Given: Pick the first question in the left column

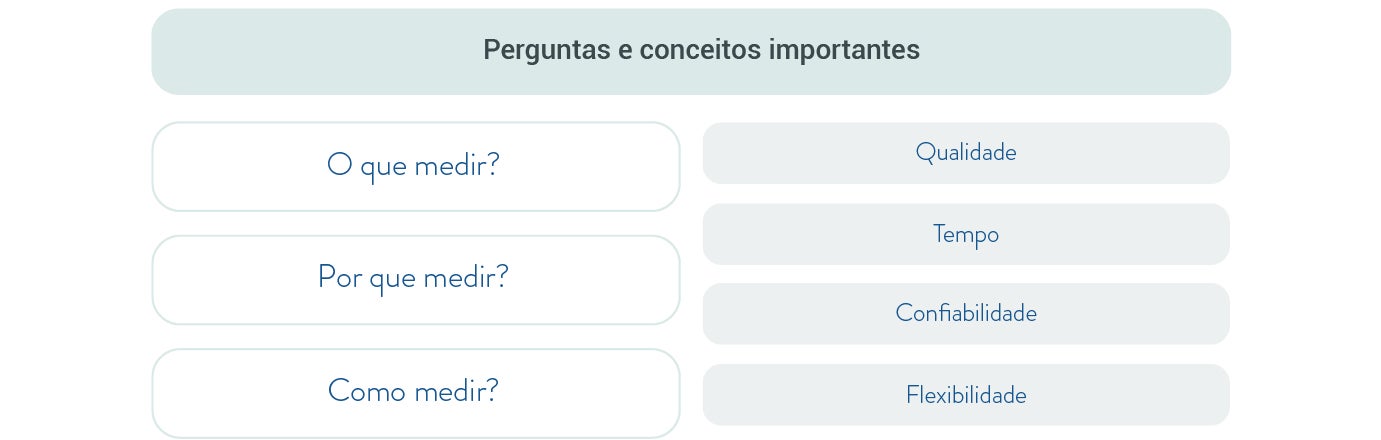Looking at the screenshot, I should [415, 166].
